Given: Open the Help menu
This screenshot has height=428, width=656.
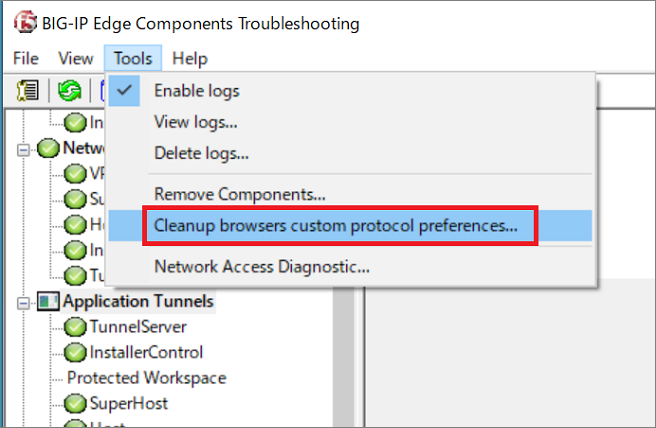Looking at the screenshot, I should point(190,58).
